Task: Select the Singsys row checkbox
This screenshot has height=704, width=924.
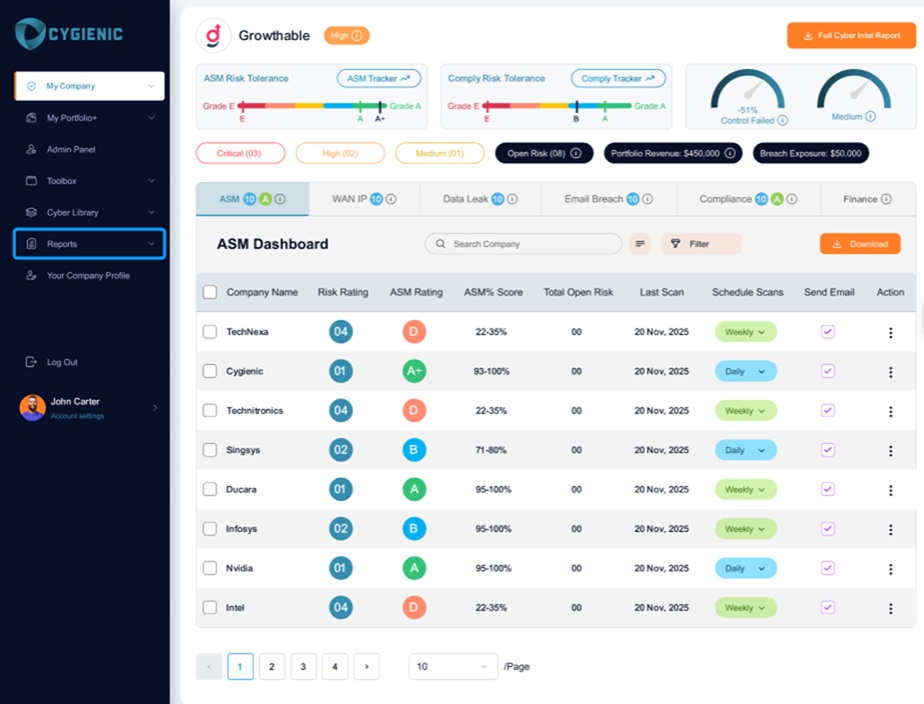Action: [x=210, y=450]
